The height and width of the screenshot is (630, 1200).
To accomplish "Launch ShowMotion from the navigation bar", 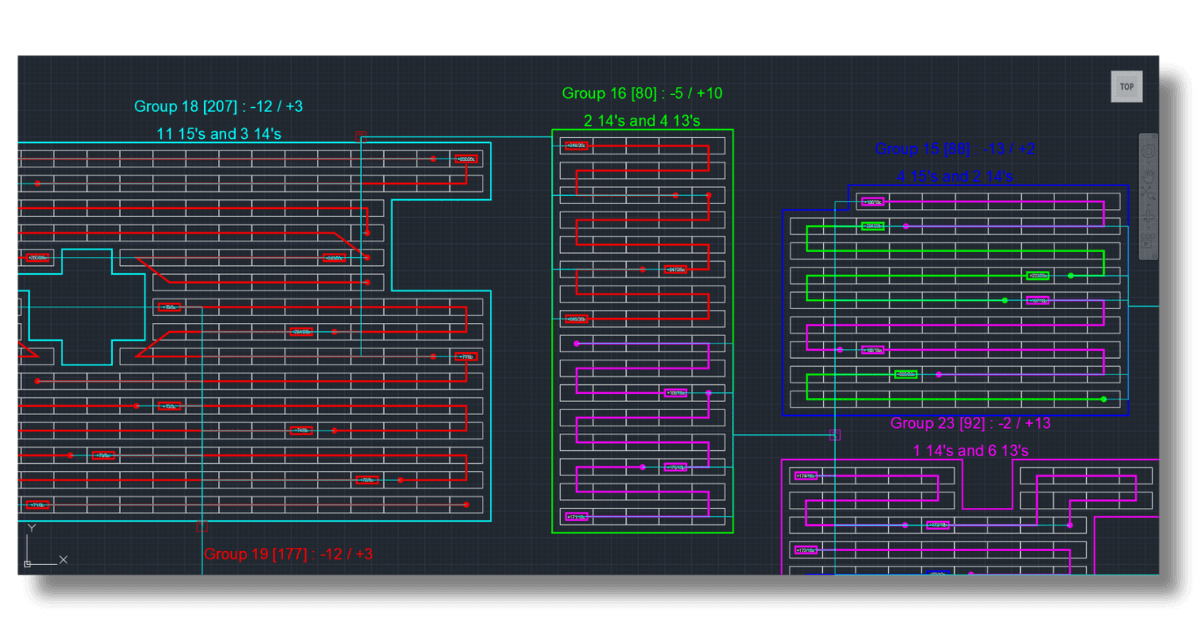I will point(1148,241).
